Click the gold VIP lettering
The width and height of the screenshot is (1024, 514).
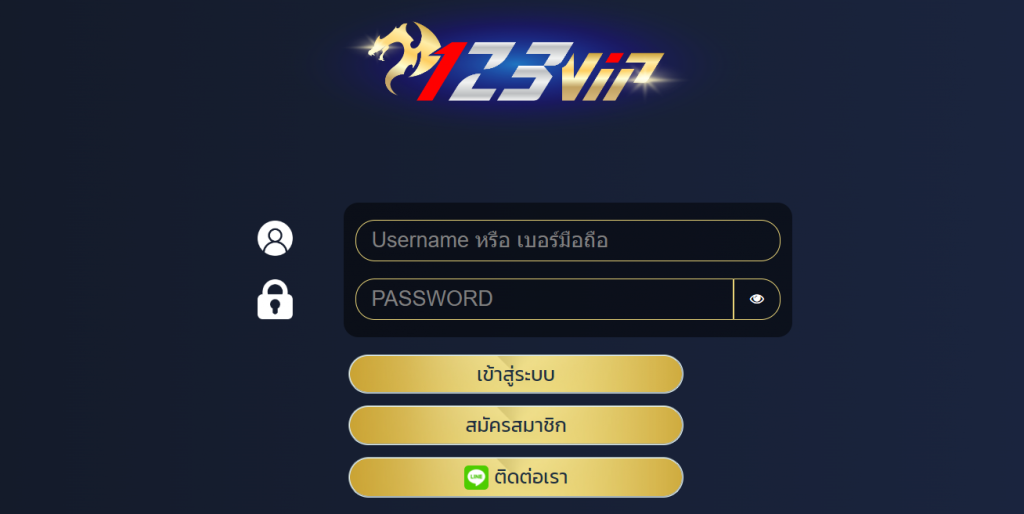(x=613, y=77)
